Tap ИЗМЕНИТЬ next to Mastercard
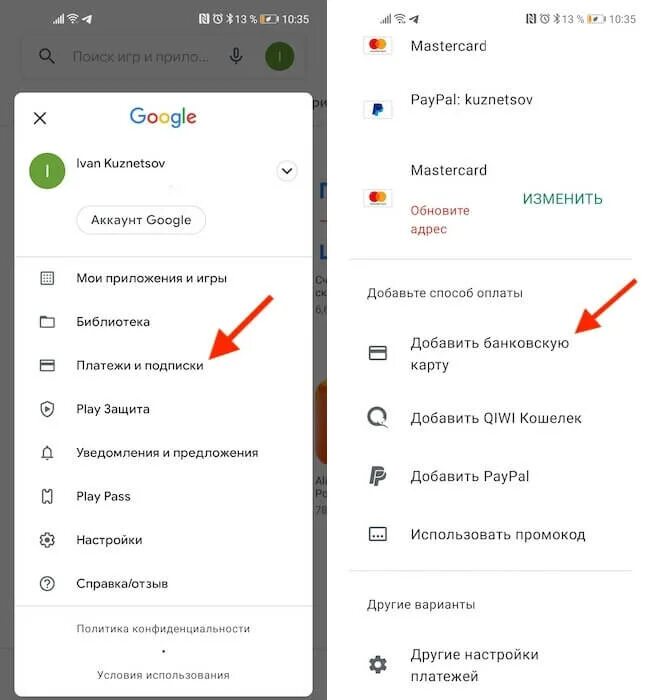This screenshot has height=700, width=654. (562, 199)
